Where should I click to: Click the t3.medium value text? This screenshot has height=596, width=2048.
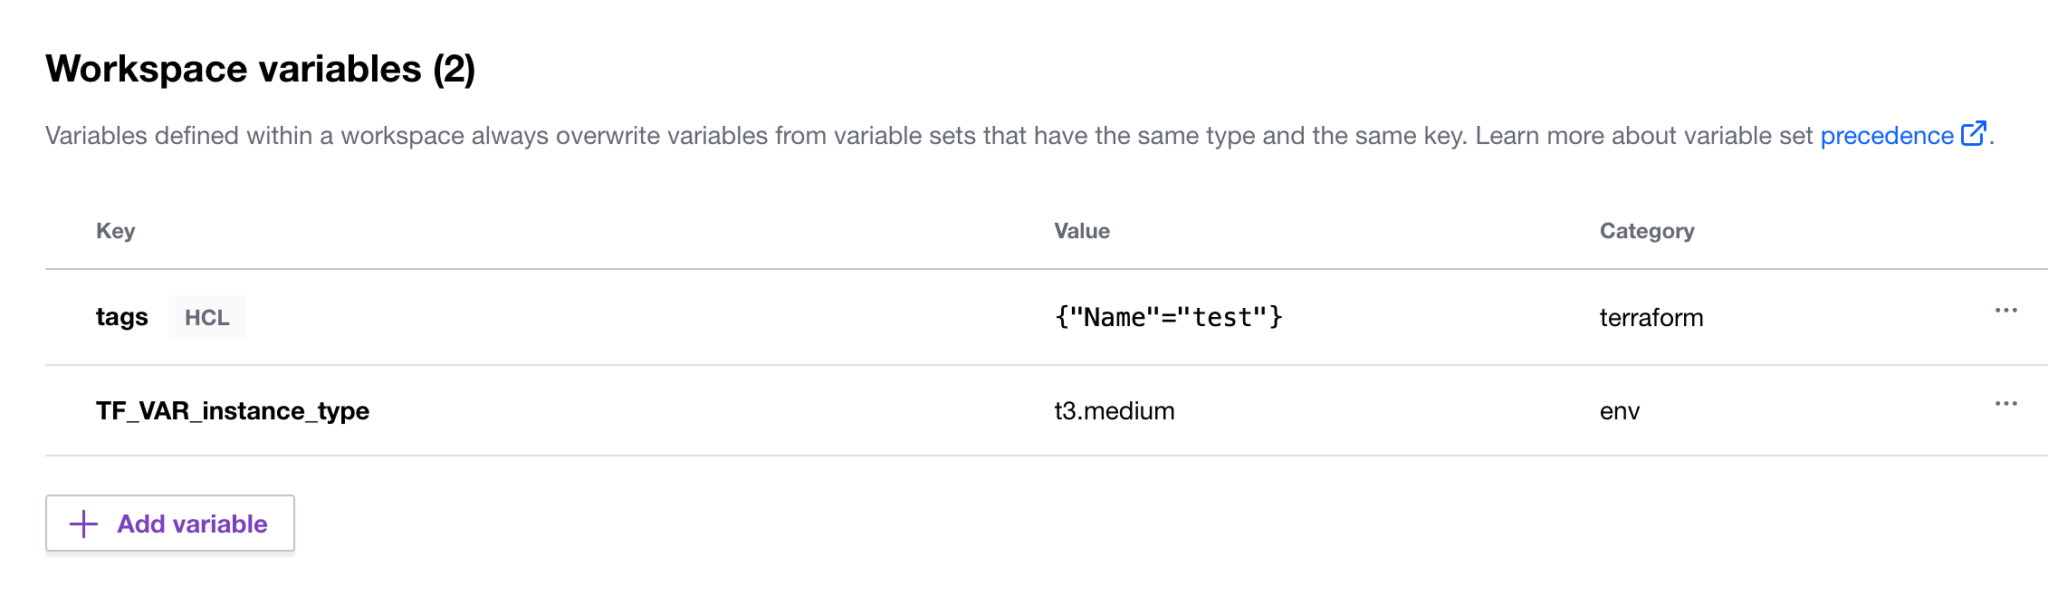click(1113, 410)
